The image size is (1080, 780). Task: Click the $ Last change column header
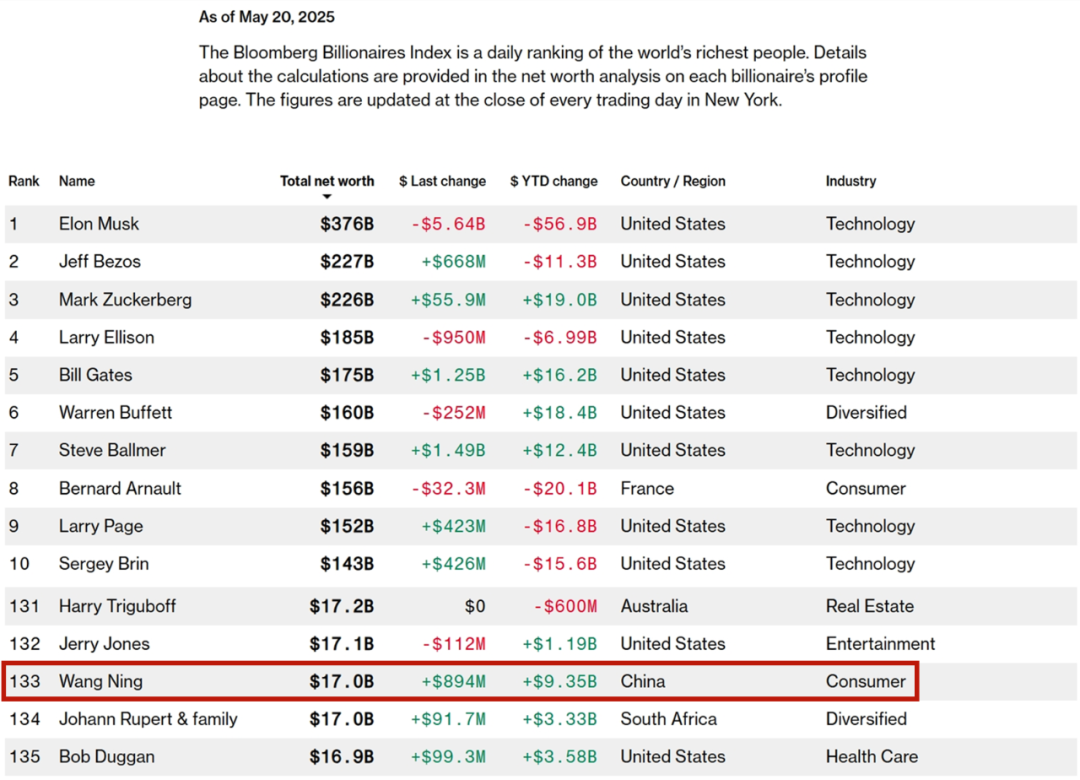coord(442,181)
